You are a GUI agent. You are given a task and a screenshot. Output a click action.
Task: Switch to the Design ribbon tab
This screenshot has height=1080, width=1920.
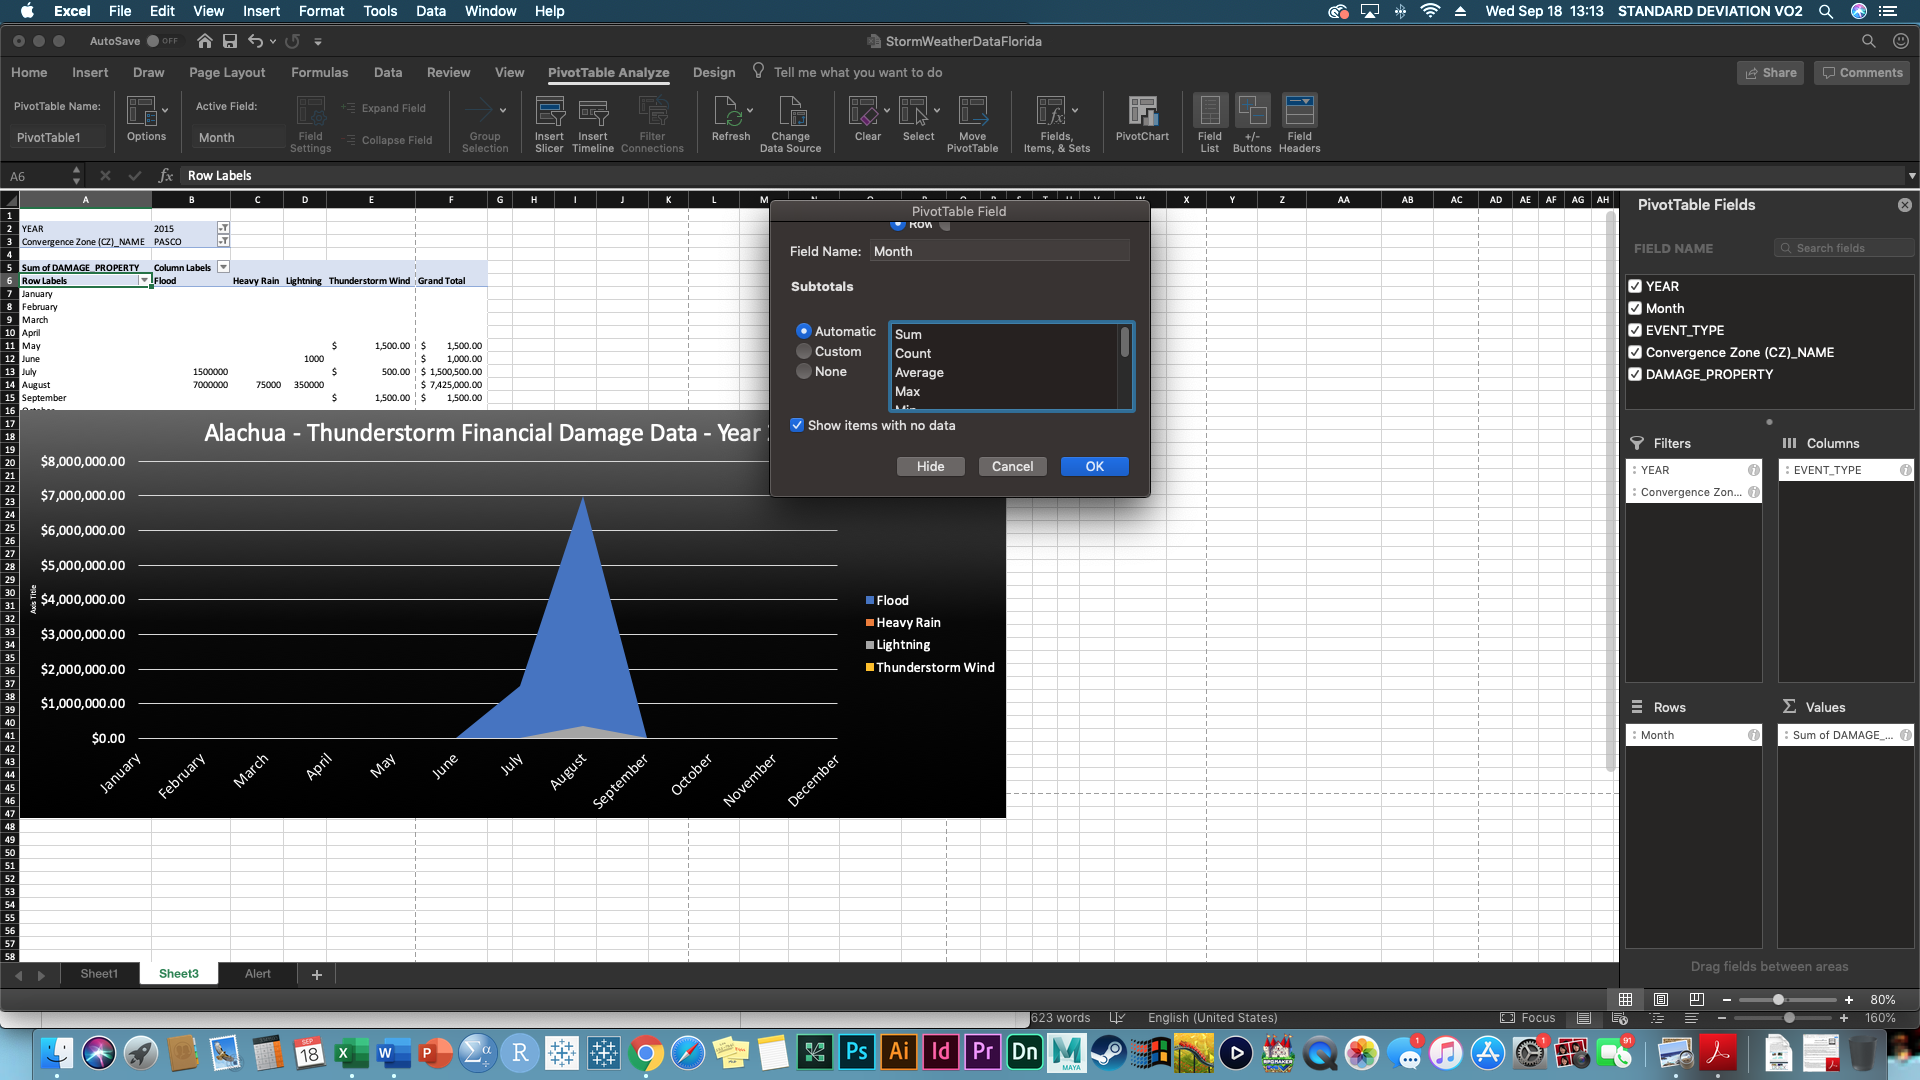[x=714, y=72]
